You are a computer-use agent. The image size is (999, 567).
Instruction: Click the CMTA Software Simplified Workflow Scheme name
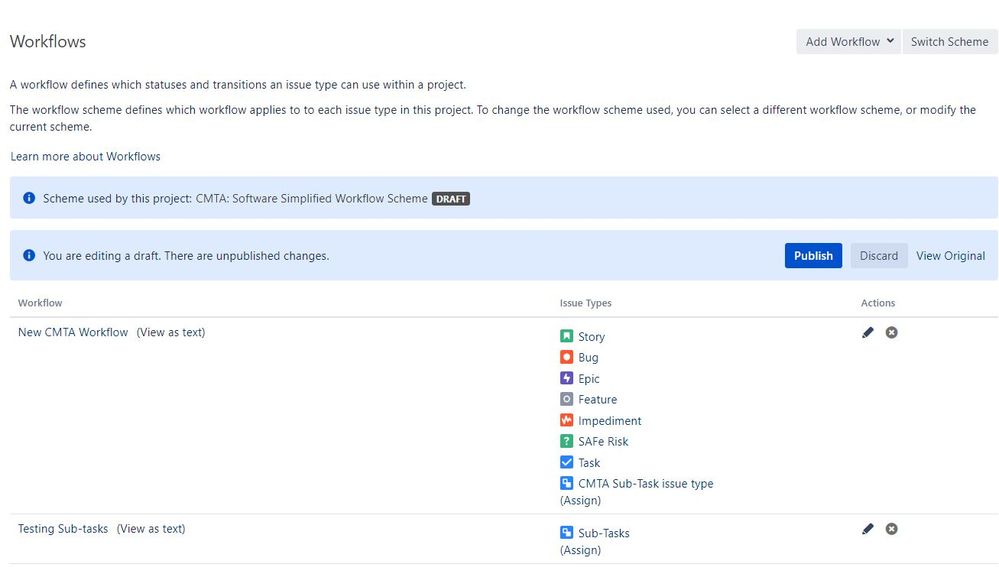point(312,198)
